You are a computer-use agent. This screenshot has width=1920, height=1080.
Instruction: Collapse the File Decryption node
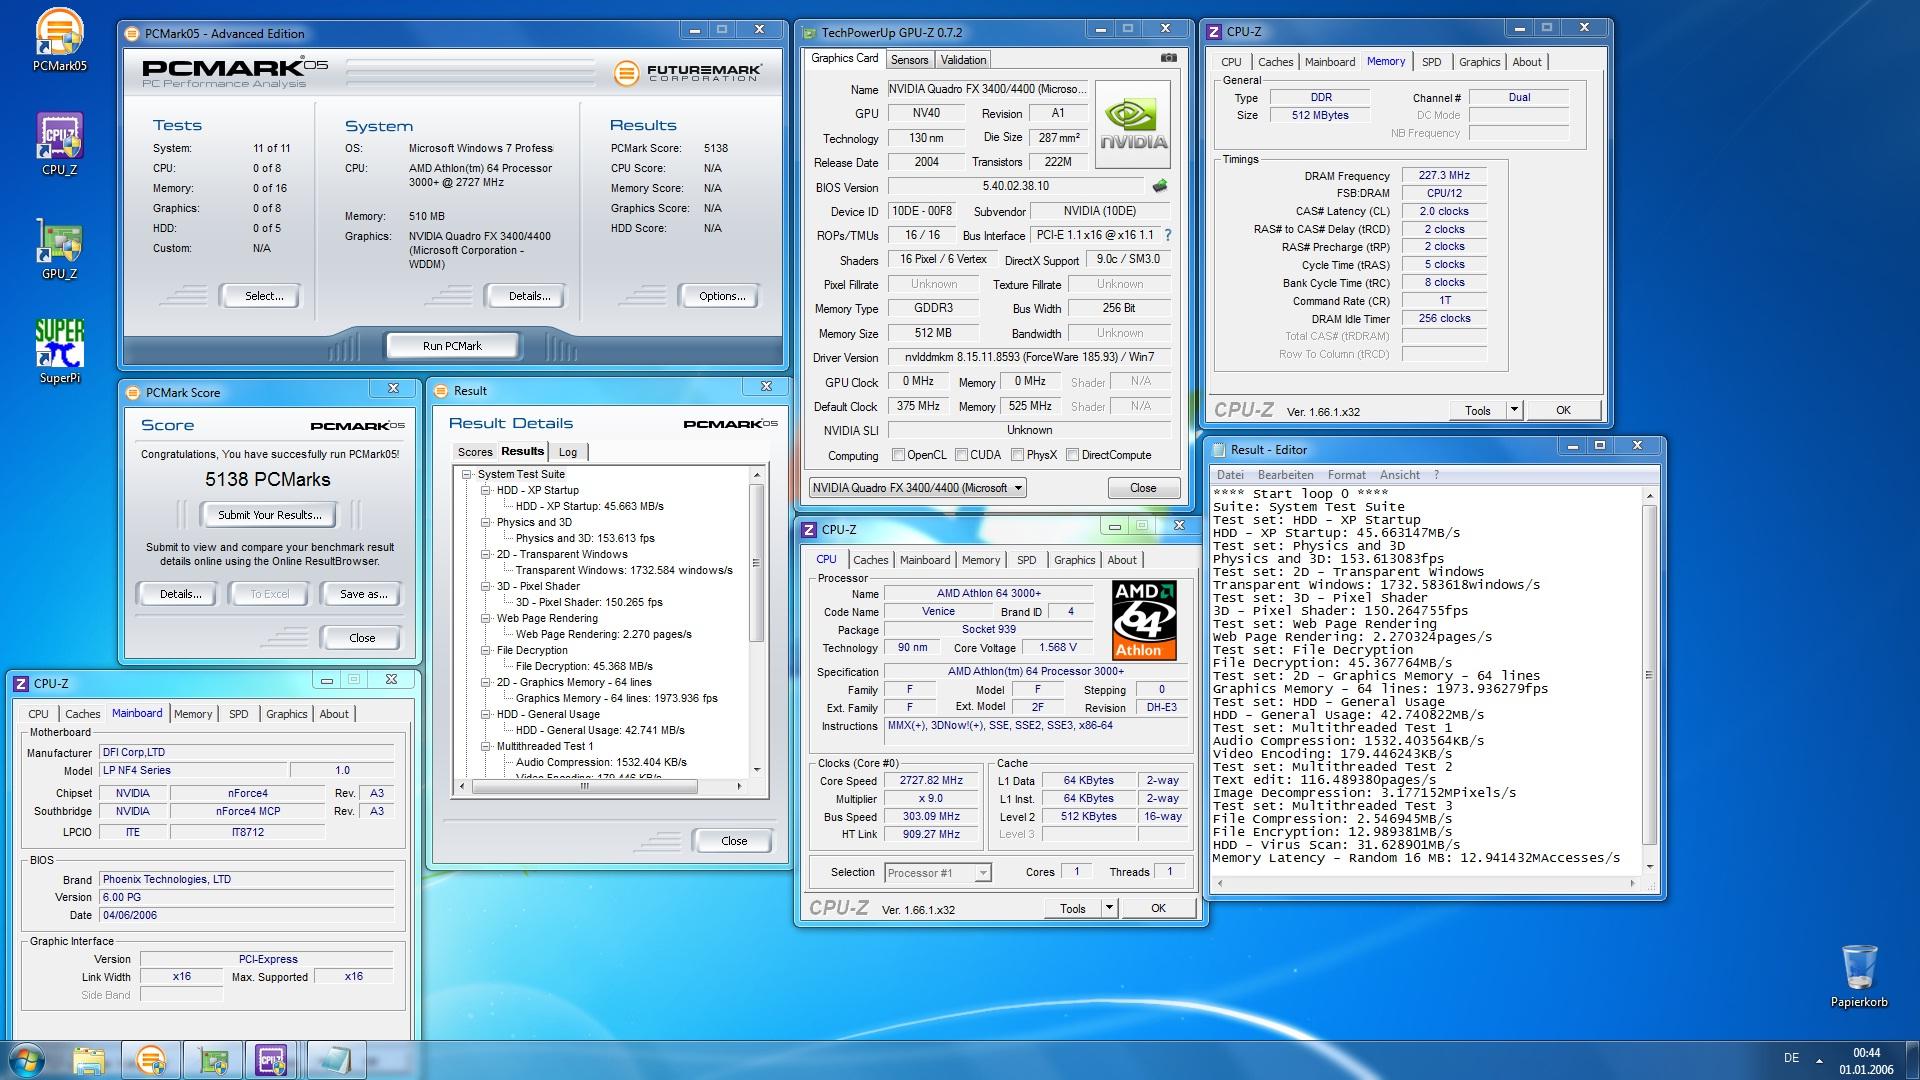click(486, 651)
